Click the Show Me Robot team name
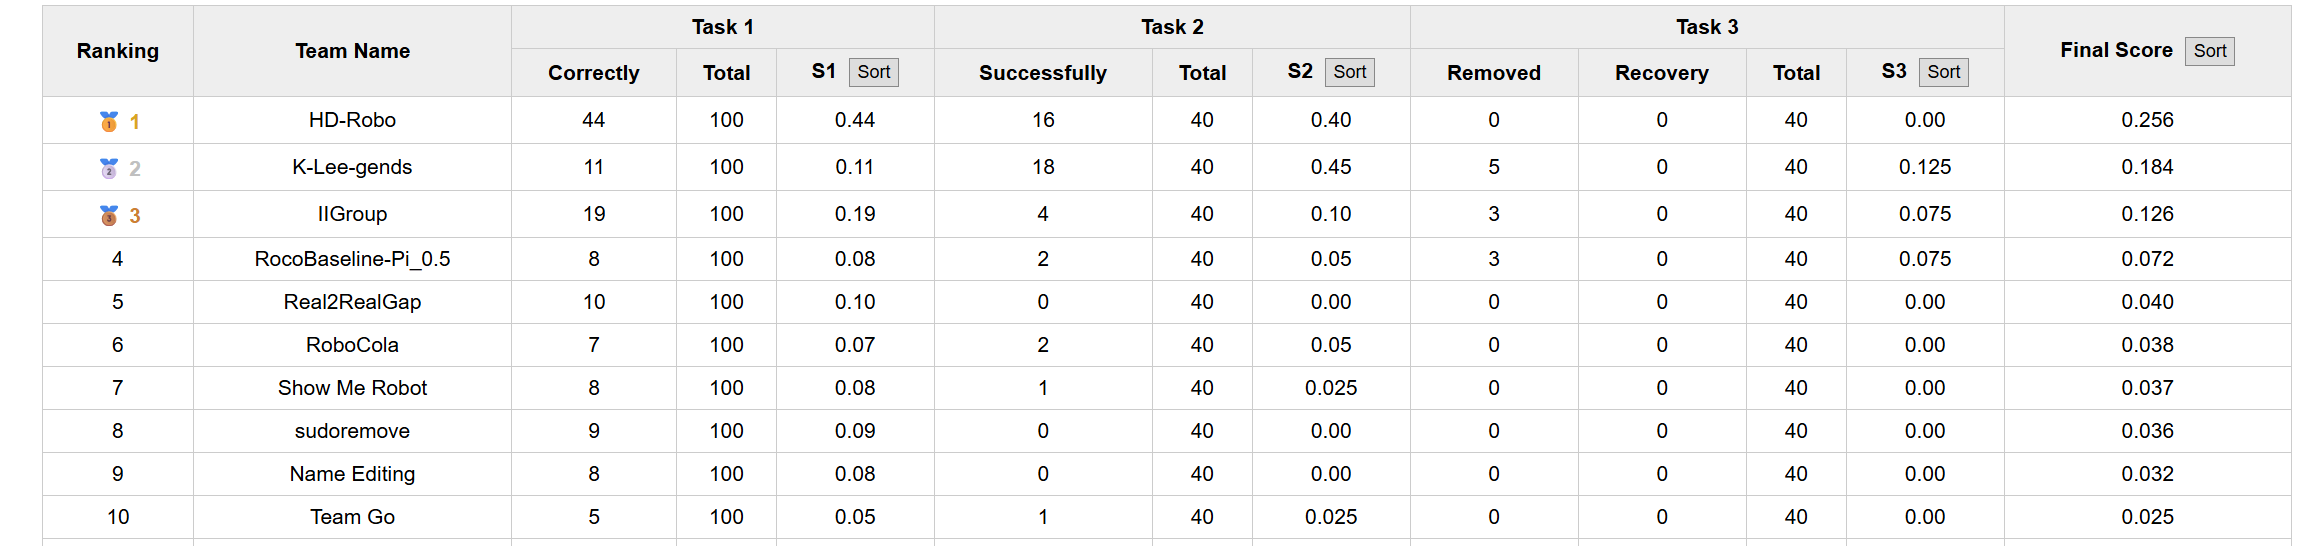This screenshot has height=546, width=2324. [x=352, y=388]
